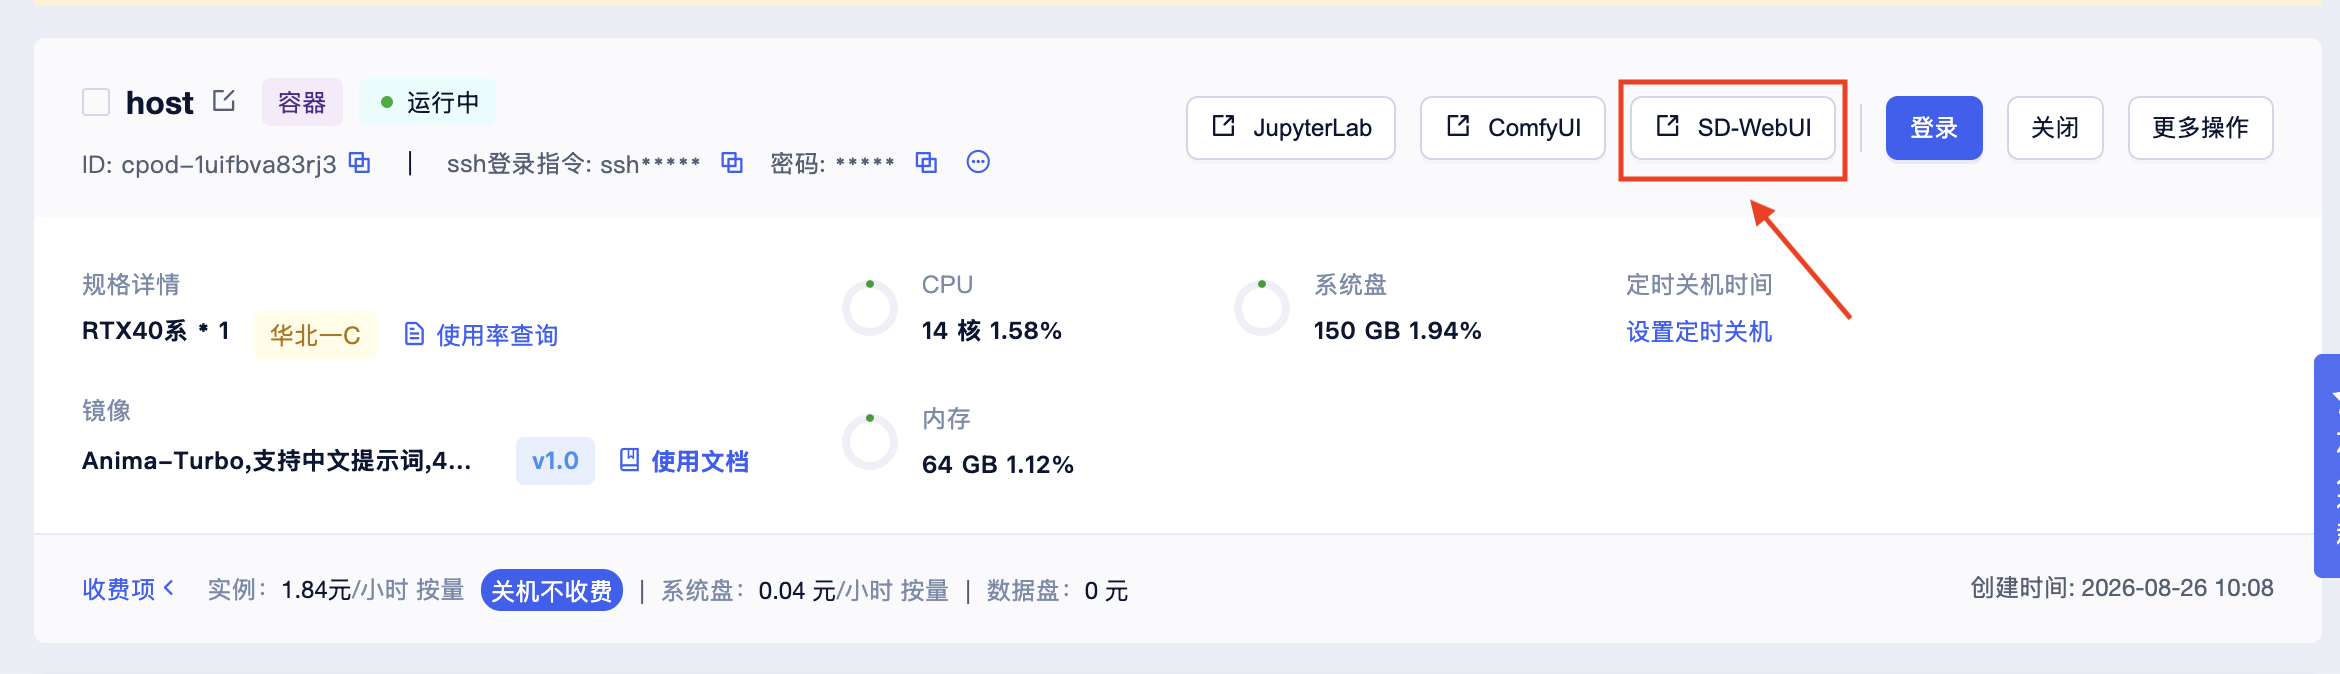Click the 150 GB 1.94% disk value
This screenshot has width=2340, height=674.
click(x=1398, y=331)
